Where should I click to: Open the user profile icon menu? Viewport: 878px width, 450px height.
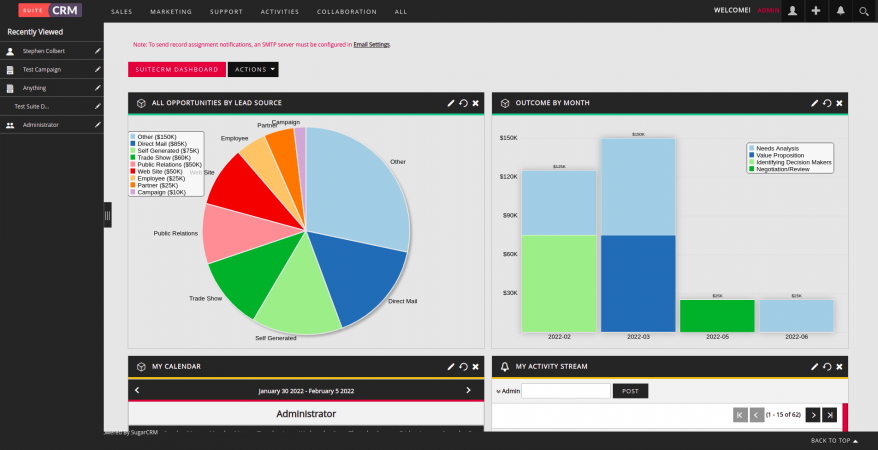tap(792, 11)
